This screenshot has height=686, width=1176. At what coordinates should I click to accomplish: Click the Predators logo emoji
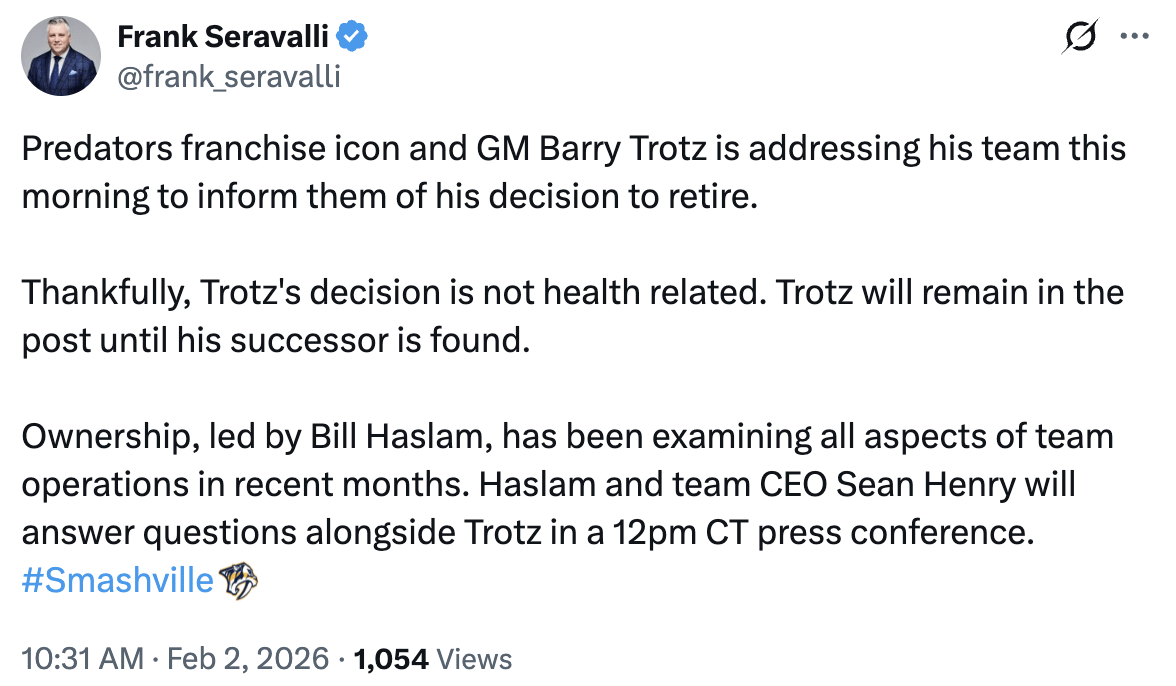(x=238, y=581)
